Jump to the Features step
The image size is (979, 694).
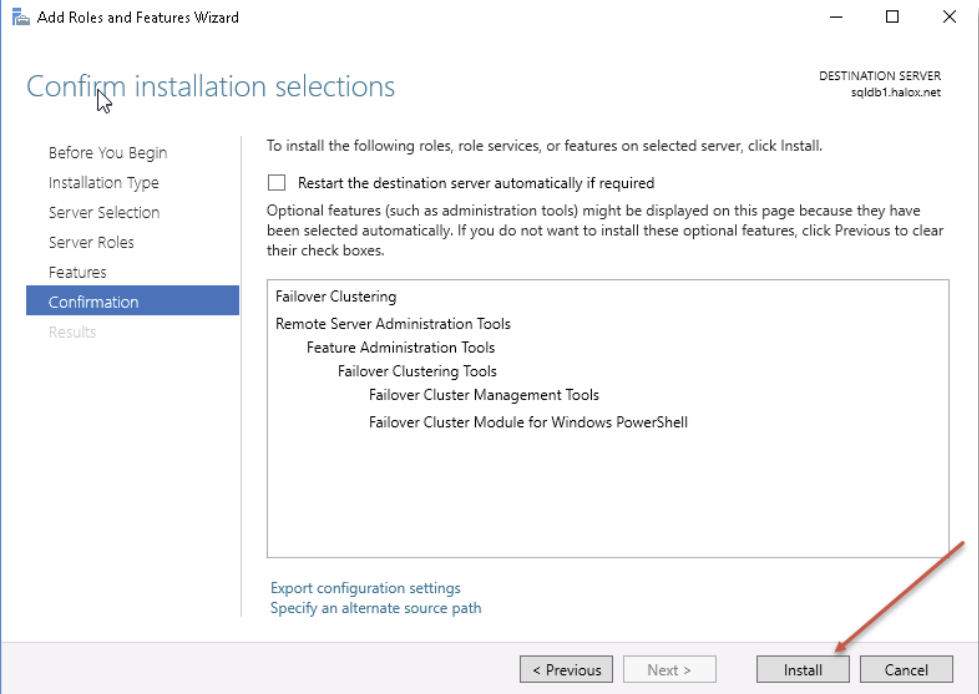[77, 272]
